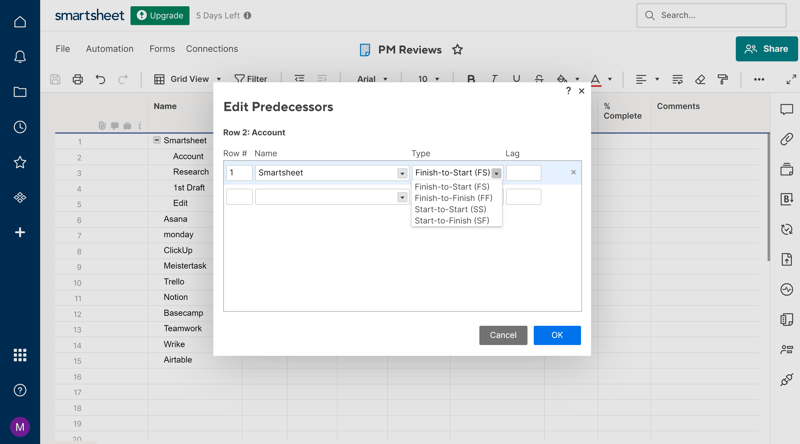Click the Undo arrow in toolbar

101,79
